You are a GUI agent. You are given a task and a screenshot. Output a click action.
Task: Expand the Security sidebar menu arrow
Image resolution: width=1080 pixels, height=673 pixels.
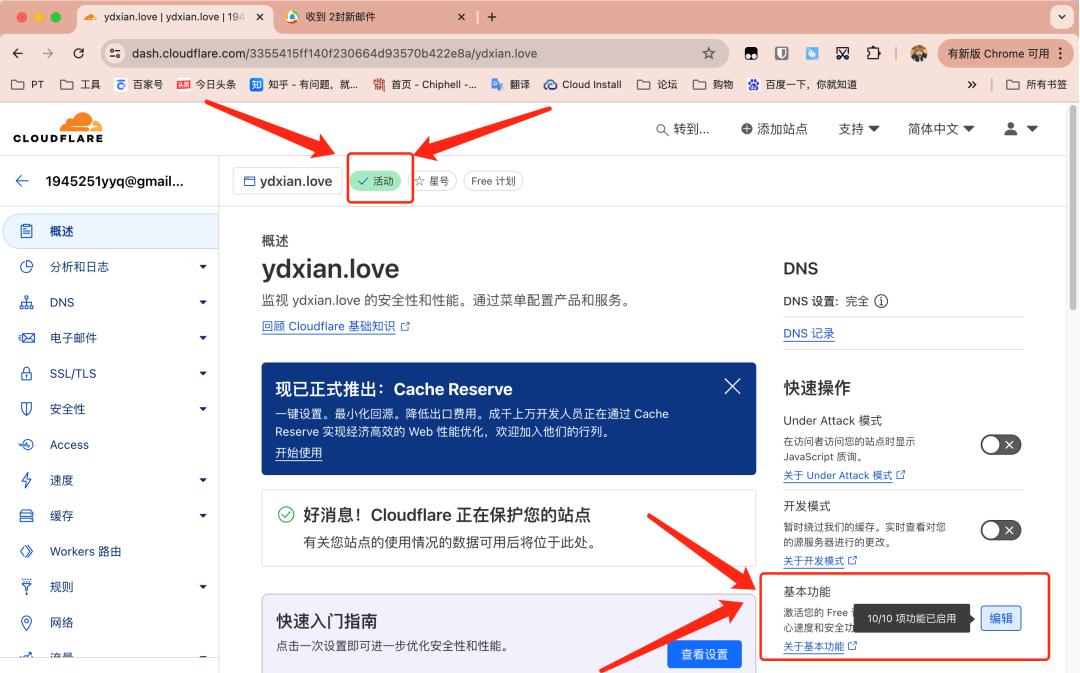pyautogui.click(x=202, y=409)
